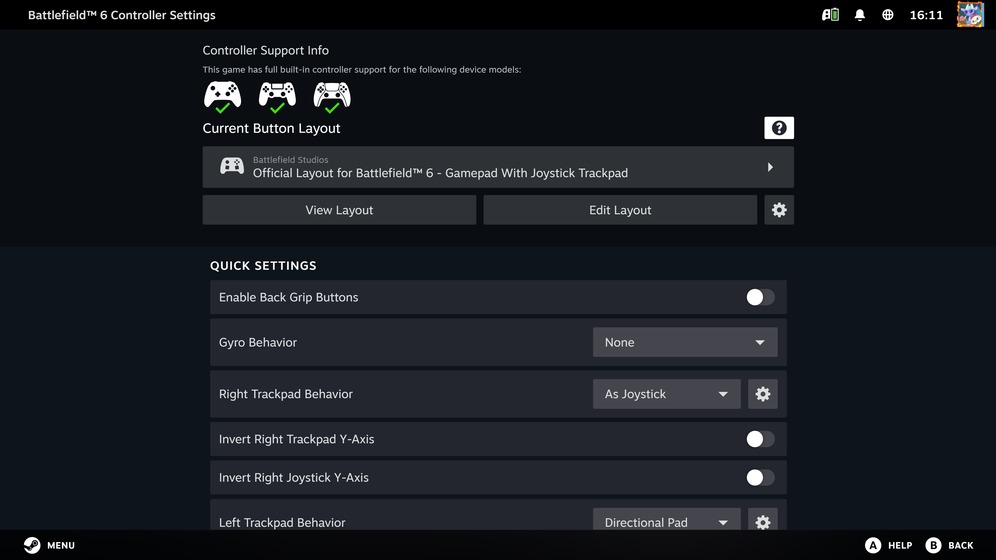
Task: Click the Battlefield 6 Controller Settings title
Action: point(121,15)
